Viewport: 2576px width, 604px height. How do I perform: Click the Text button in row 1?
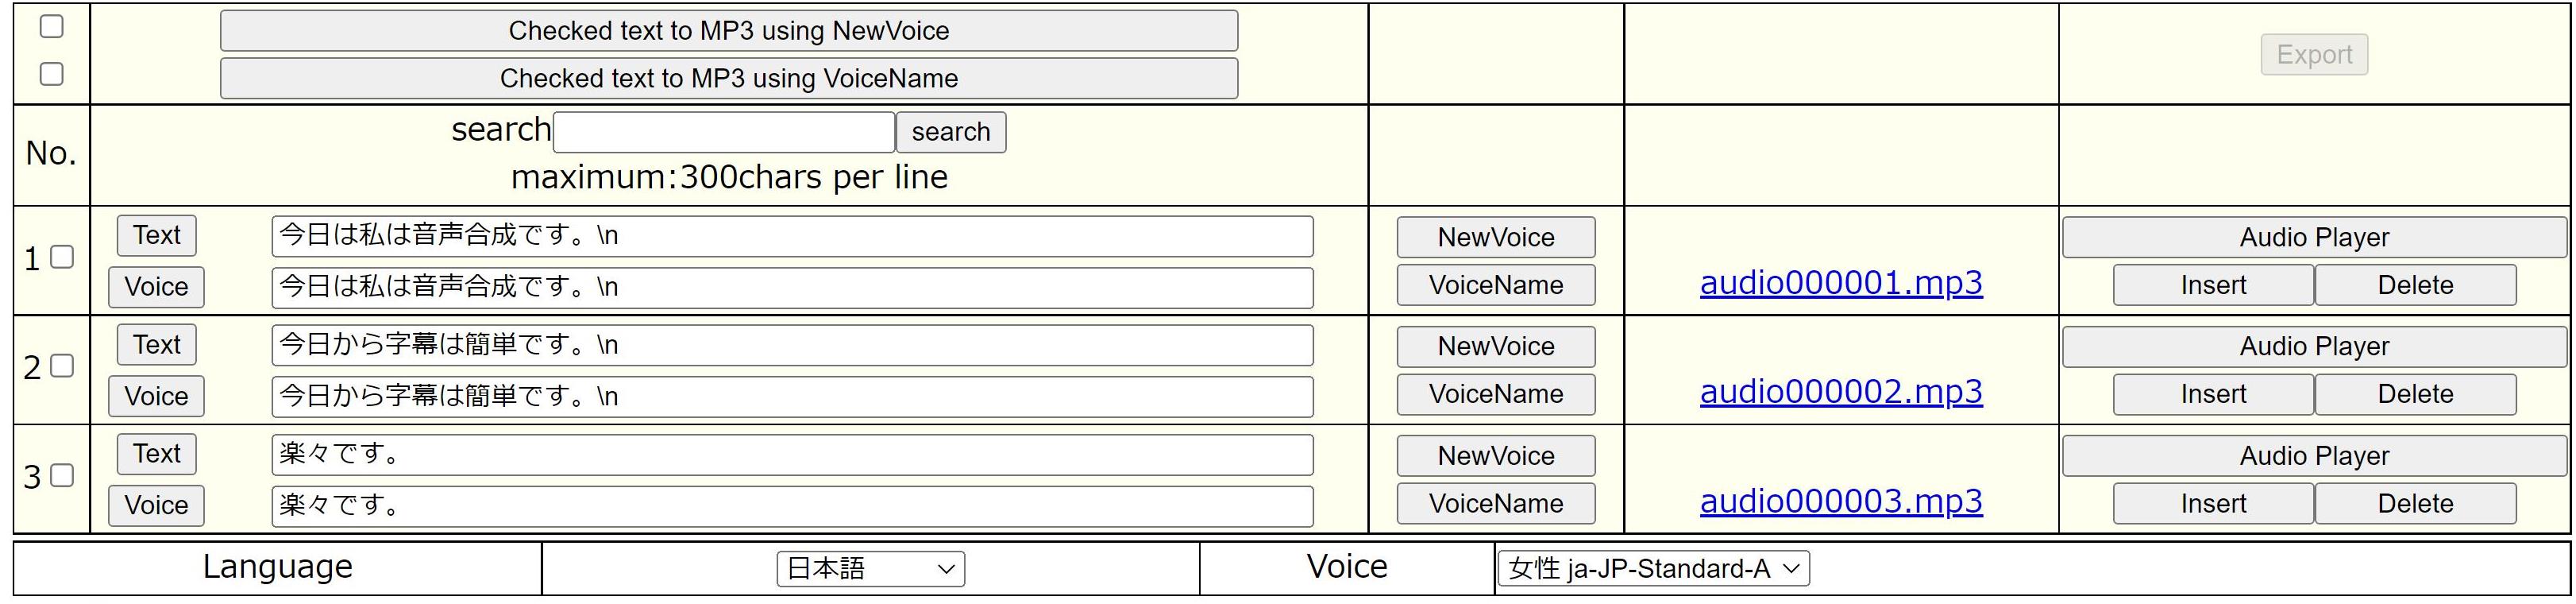click(157, 236)
